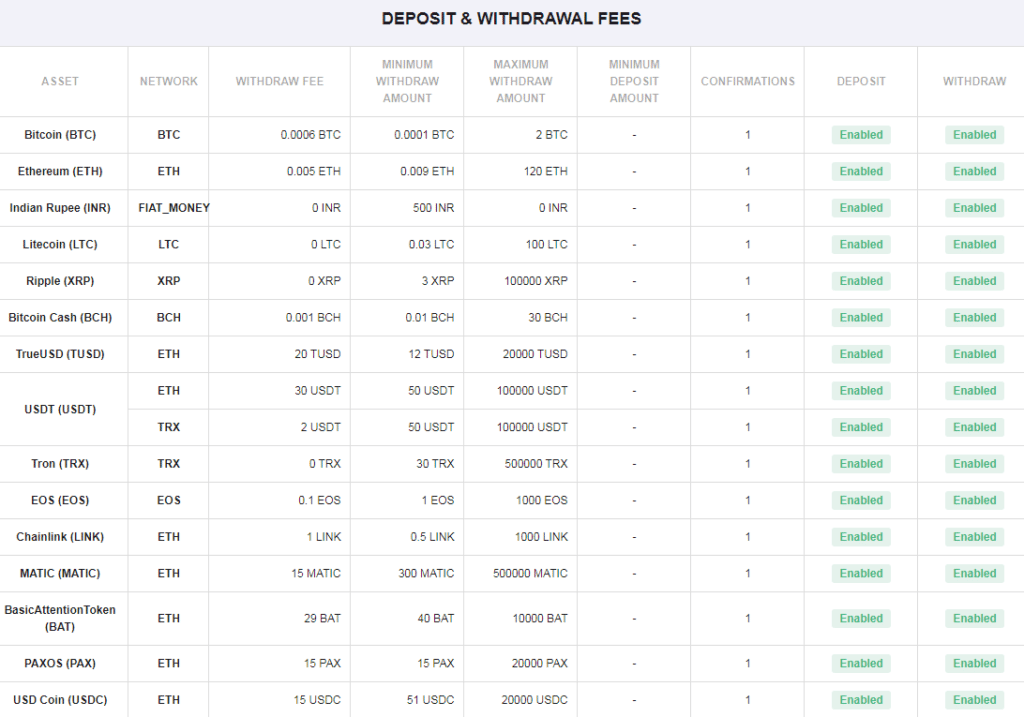Click the Chainlink deposit Enabled badge
Screen dimensions: 1024x717
click(861, 537)
